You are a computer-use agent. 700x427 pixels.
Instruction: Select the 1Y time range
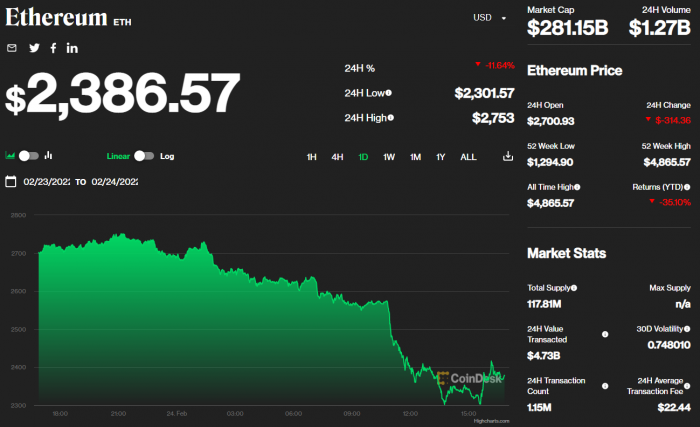tap(441, 157)
